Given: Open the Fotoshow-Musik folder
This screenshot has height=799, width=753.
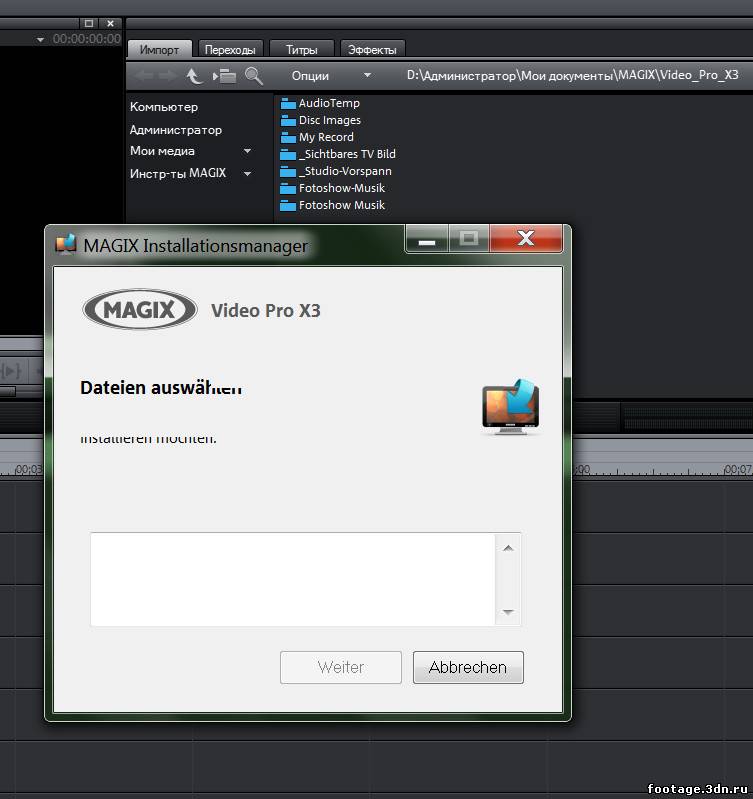Looking at the screenshot, I should [x=333, y=188].
